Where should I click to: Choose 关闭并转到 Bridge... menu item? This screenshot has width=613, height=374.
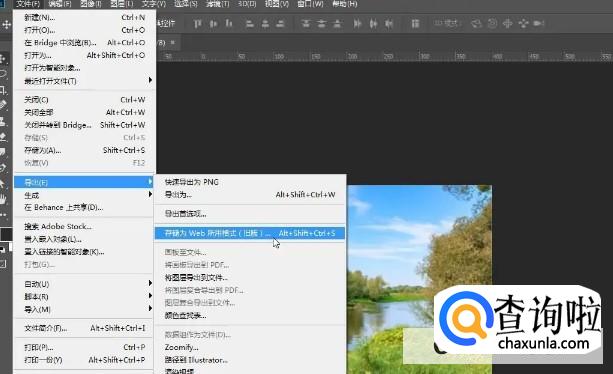pos(84,125)
